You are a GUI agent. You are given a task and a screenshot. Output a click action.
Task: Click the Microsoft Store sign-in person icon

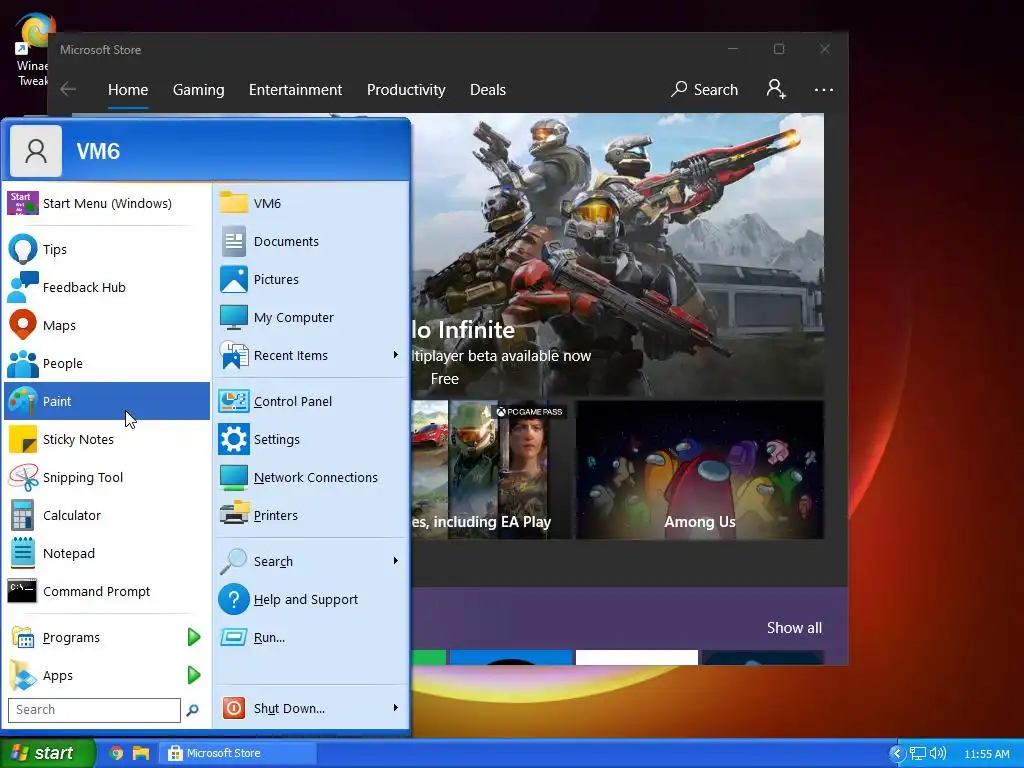coord(776,89)
